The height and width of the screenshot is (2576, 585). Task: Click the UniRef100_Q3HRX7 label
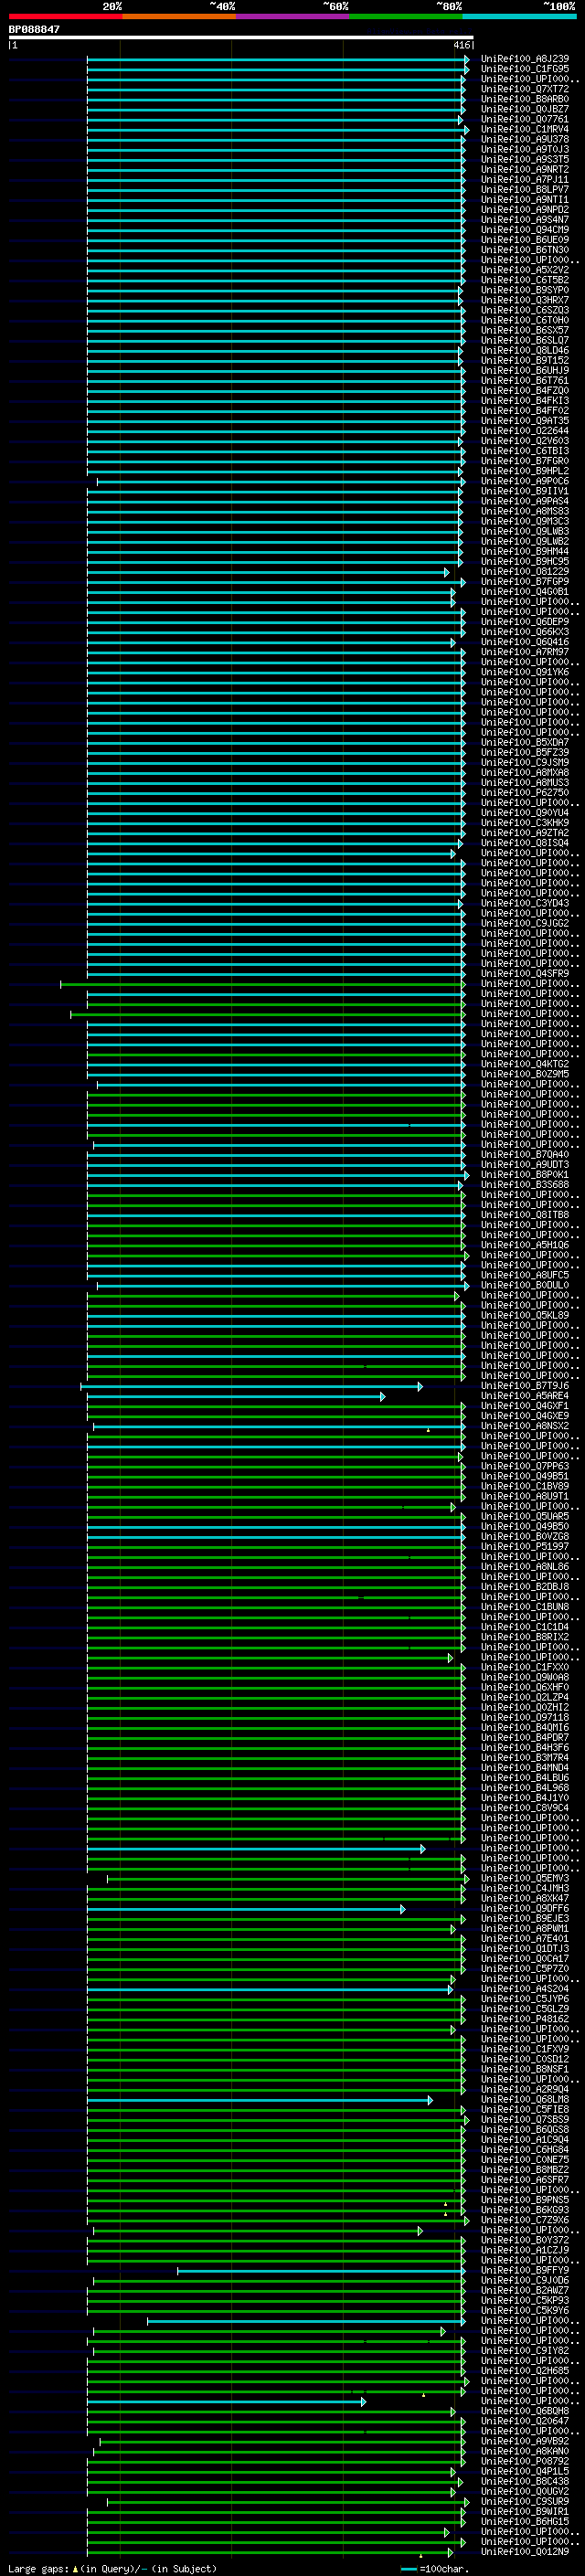coord(525,300)
